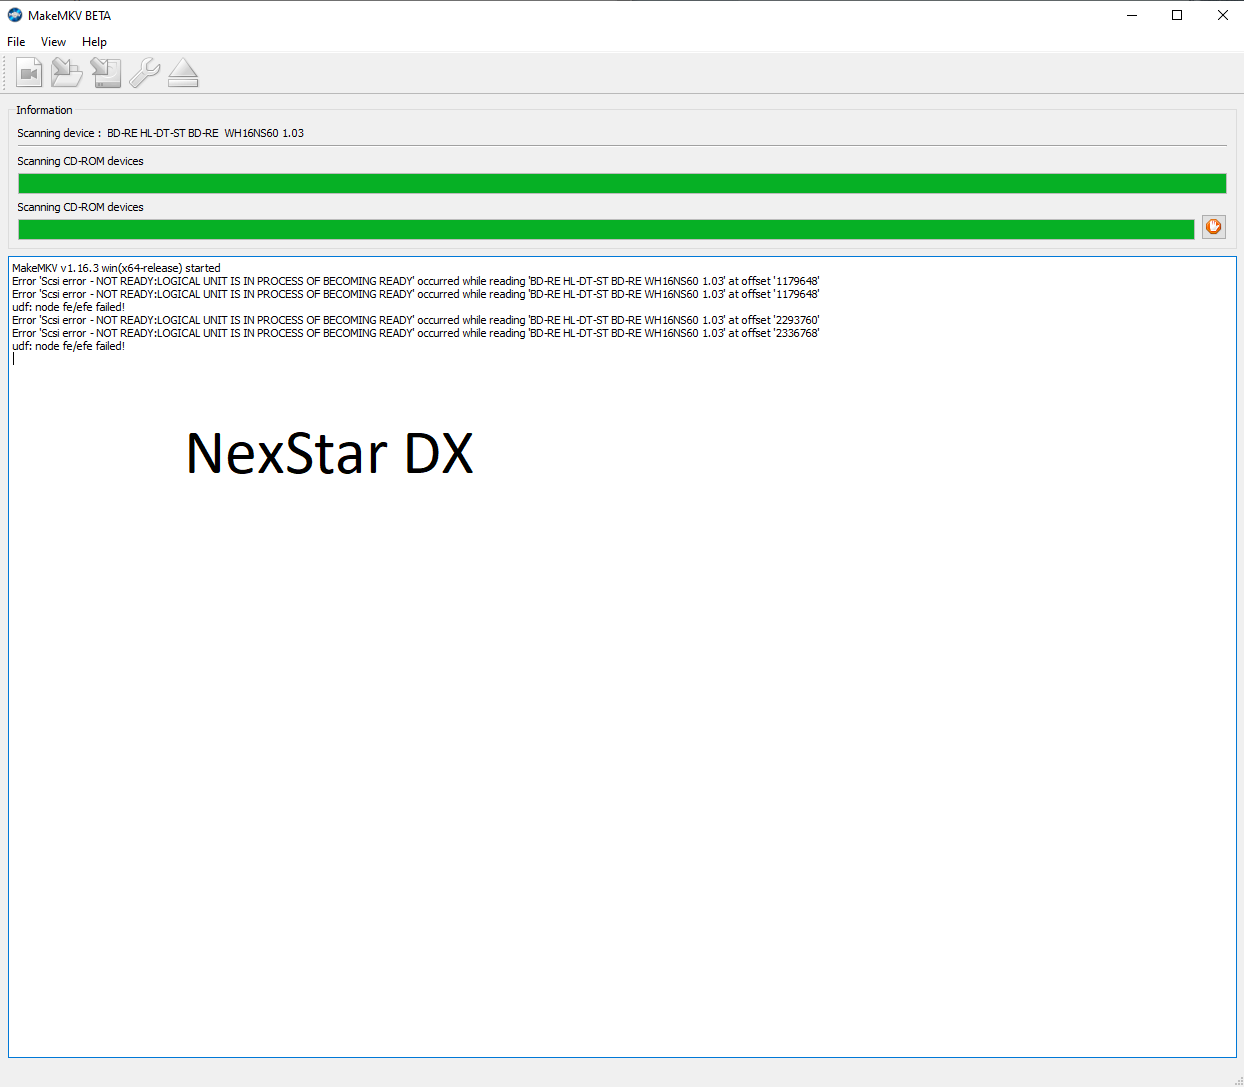
Task: Select the first 'udf: node fe/efe failed!' line
Action: click(68, 307)
